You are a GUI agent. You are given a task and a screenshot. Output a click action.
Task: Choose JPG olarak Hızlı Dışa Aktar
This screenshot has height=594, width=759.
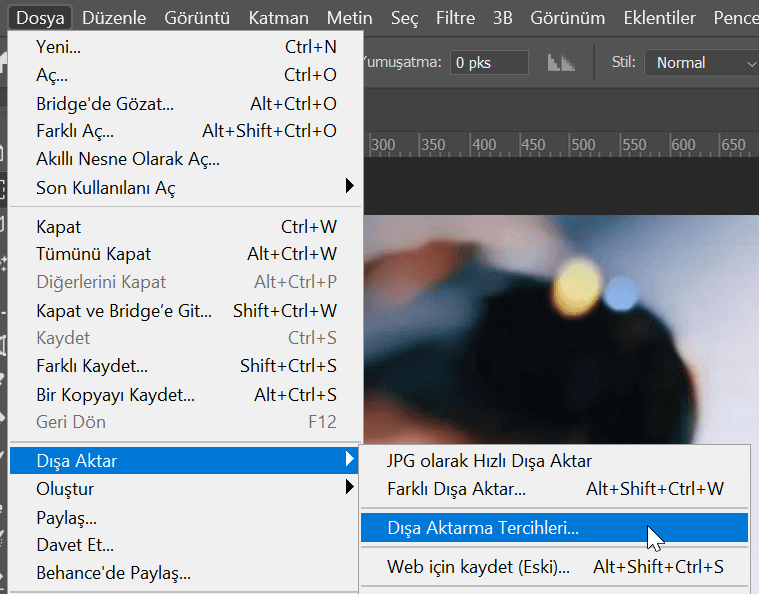(489, 461)
